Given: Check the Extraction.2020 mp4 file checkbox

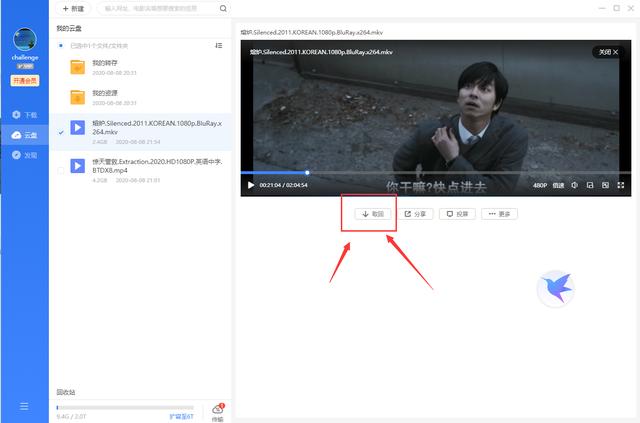Looking at the screenshot, I should 61,170.
